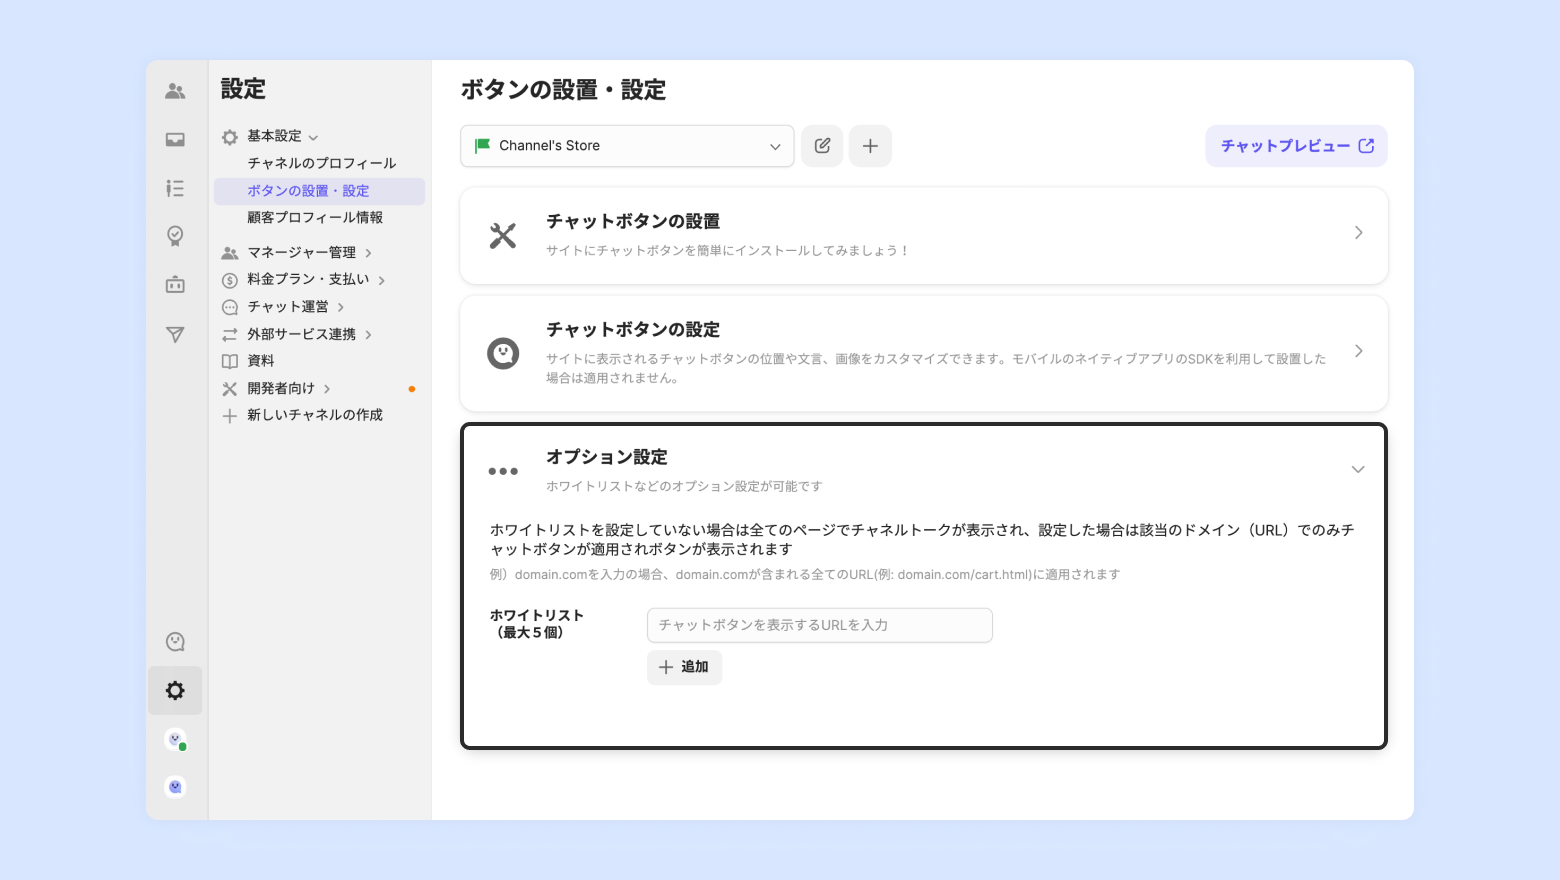The width and height of the screenshot is (1560, 880).
Task: Click the orange notification dot beside 開発者向け
Action: click(412, 389)
